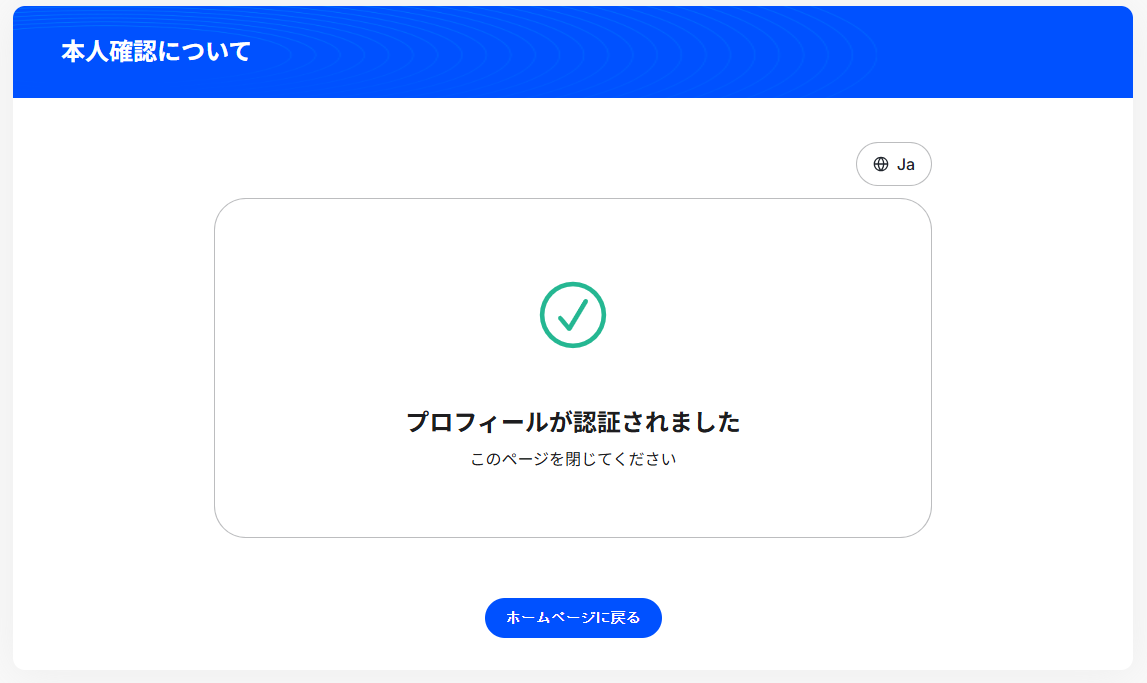Image resolution: width=1147 pixels, height=683 pixels.
Task: Click the プロフィールが認証されました heading
Action: [573, 422]
